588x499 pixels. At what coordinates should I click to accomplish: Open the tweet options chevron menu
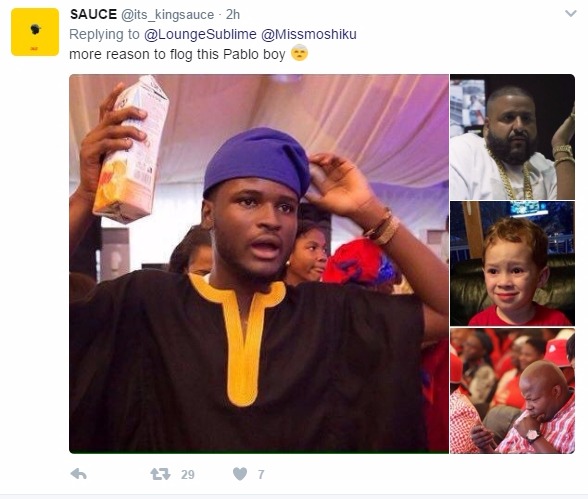[571, 14]
